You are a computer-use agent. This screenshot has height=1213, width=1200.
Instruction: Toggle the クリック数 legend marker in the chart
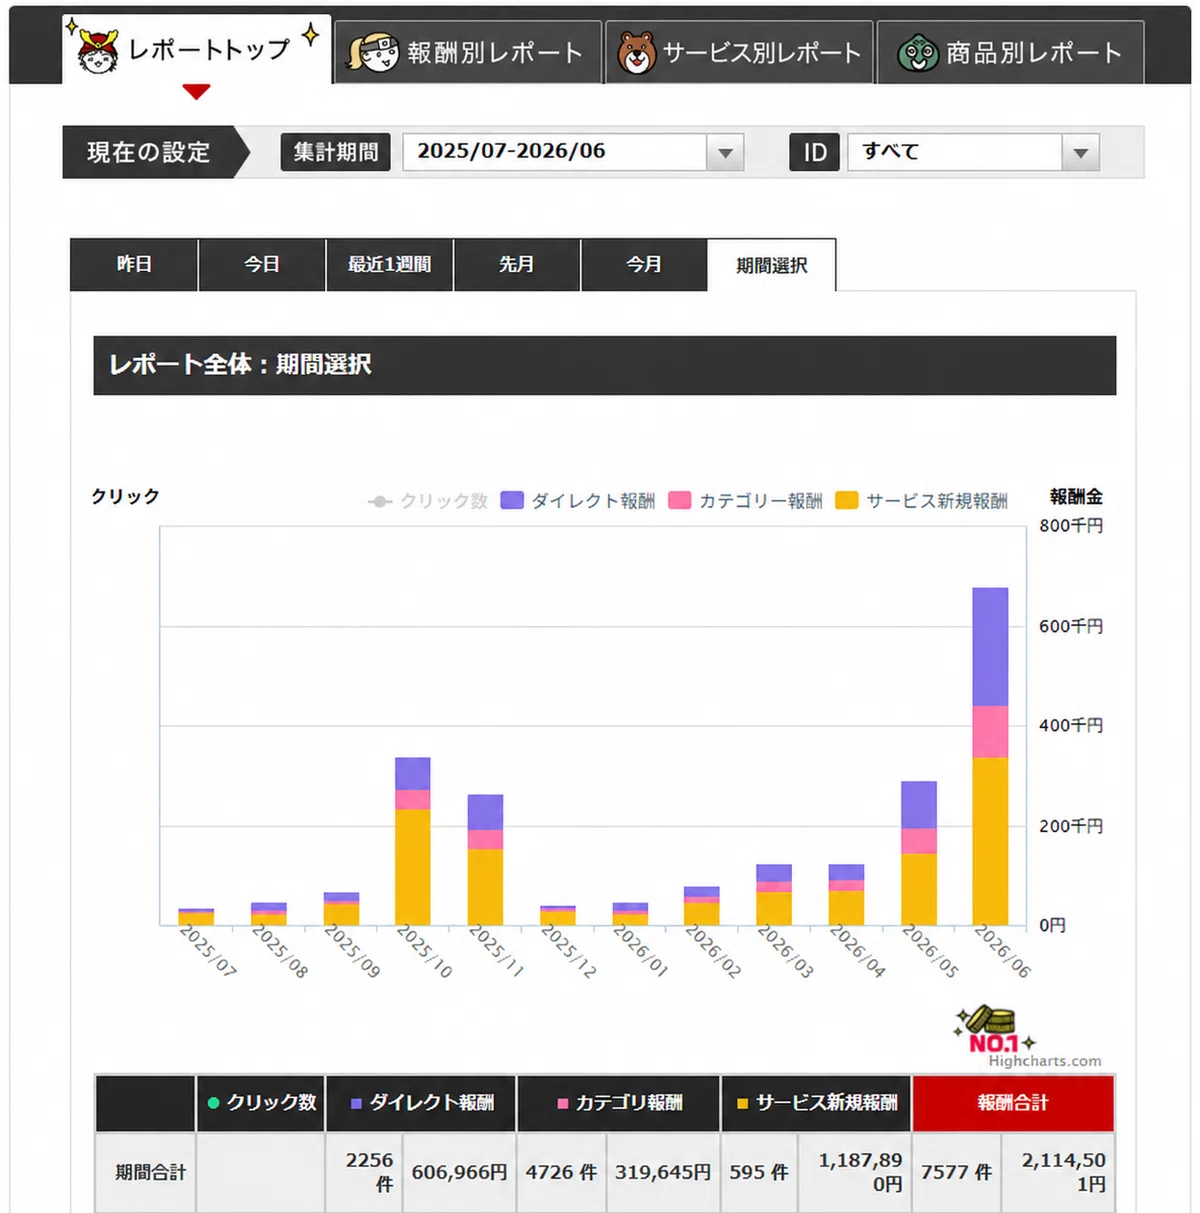(380, 501)
